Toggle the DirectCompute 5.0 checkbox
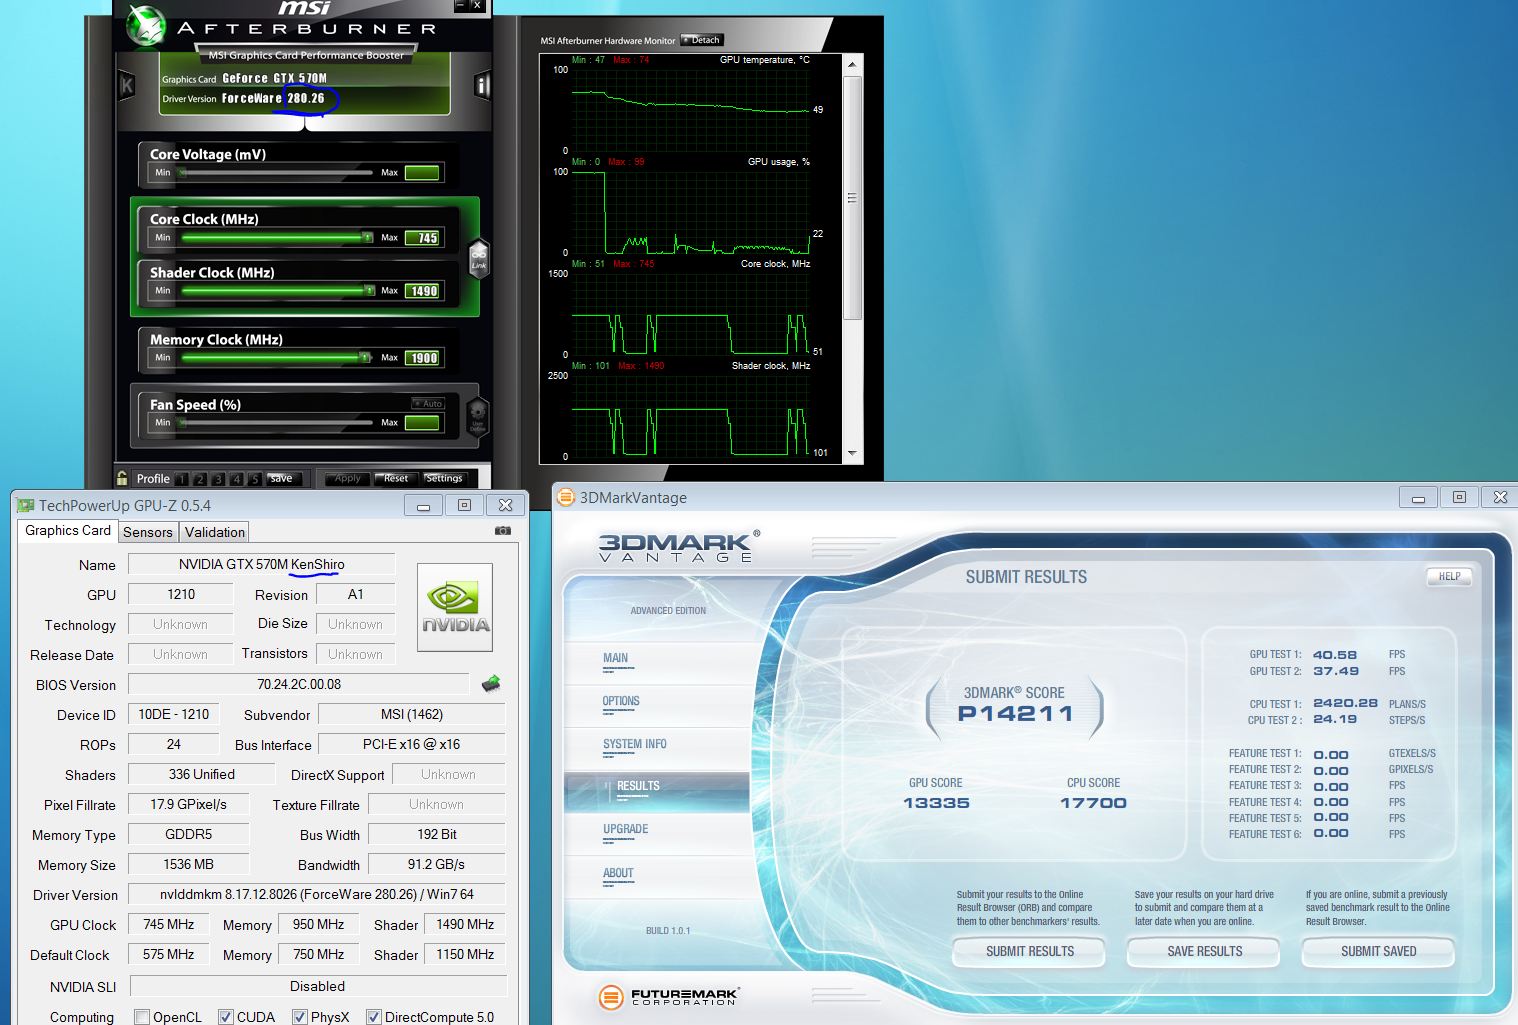Viewport: 1518px width, 1025px height. (373, 1017)
